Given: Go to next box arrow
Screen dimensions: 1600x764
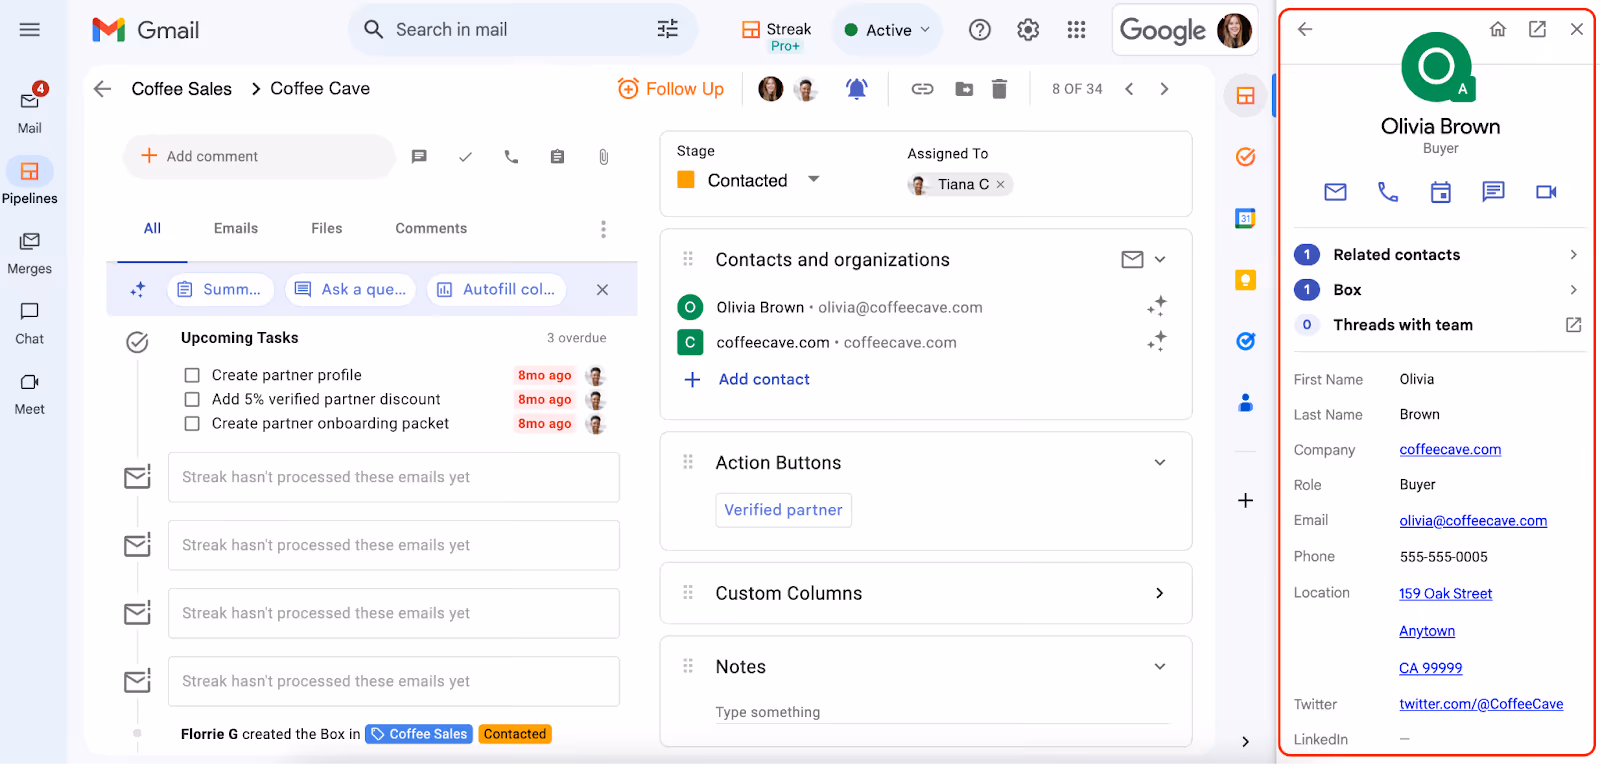Looking at the screenshot, I should click(x=1164, y=89).
